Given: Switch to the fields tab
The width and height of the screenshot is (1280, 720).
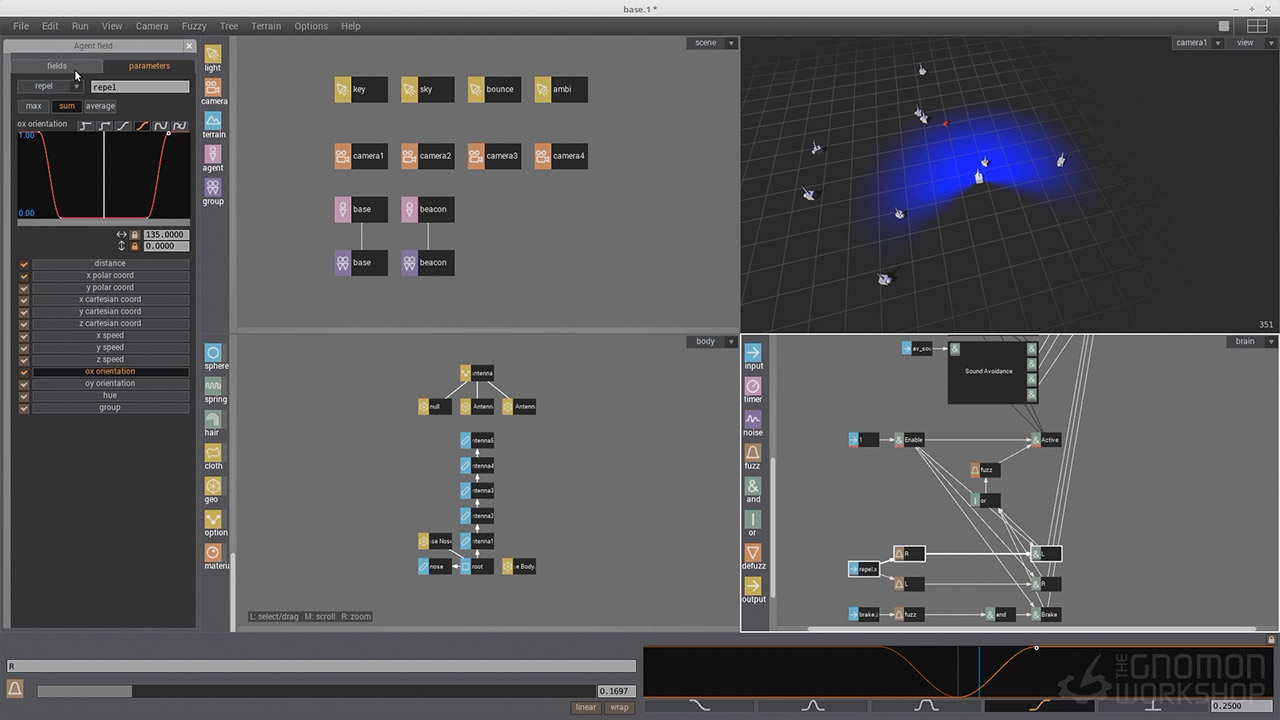Looking at the screenshot, I should point(57,66).
